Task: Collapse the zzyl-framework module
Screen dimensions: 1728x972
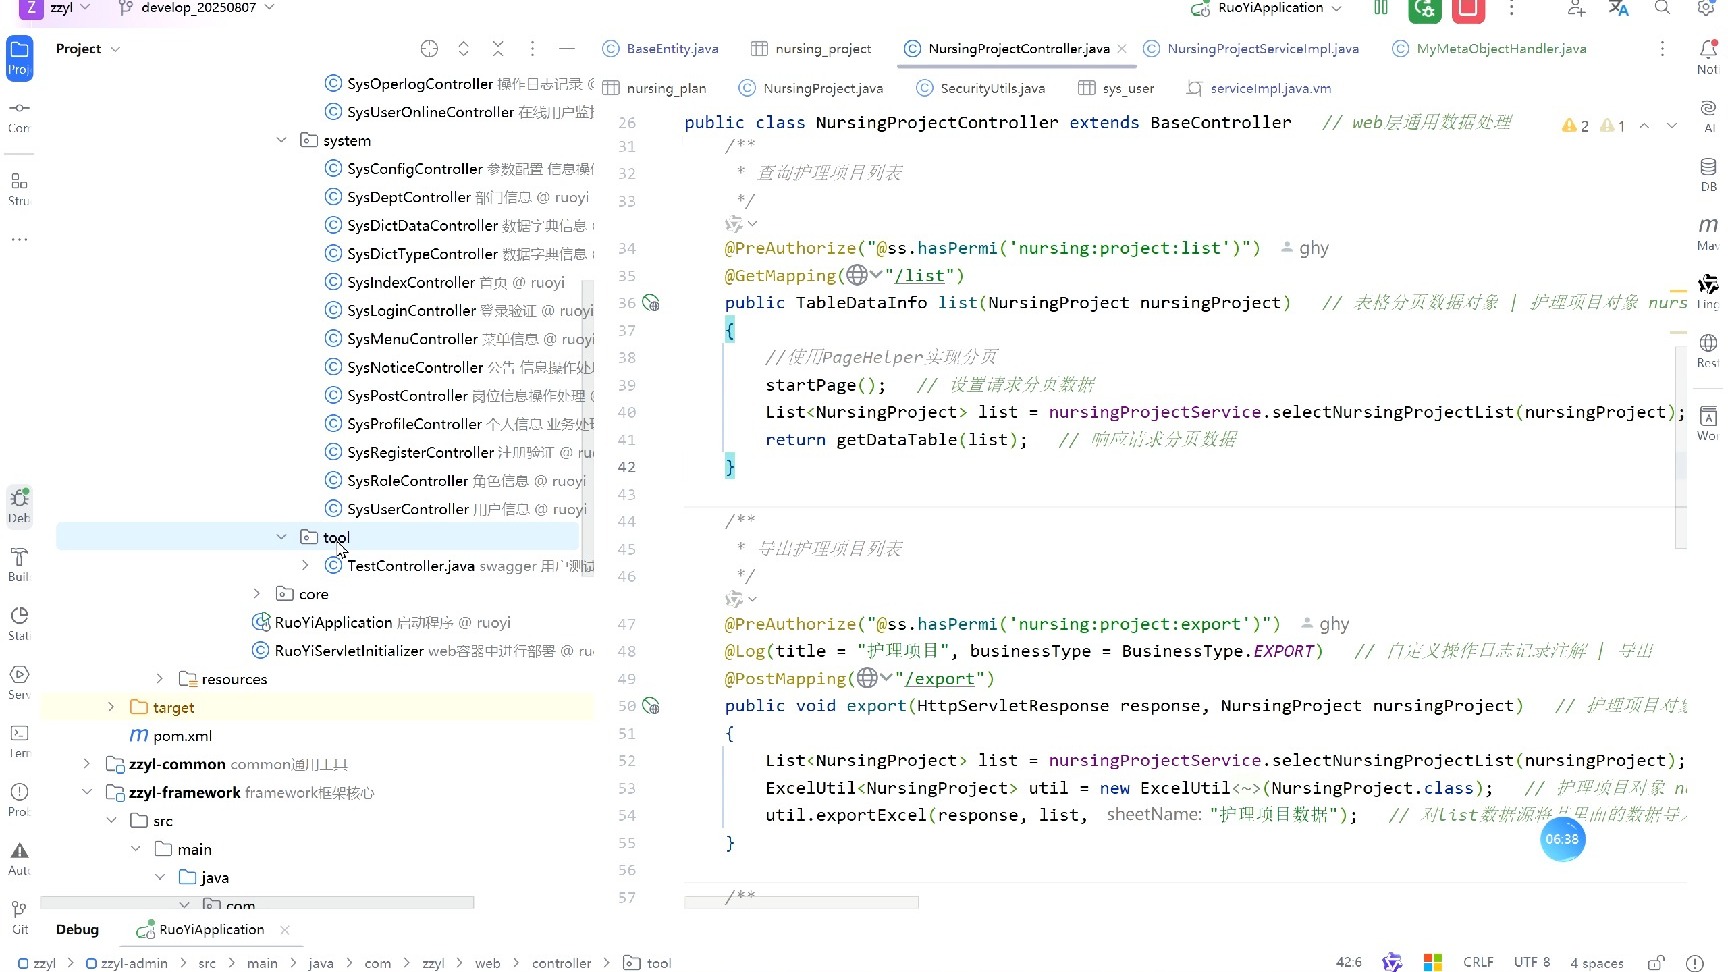Action: tap(87, 792)
